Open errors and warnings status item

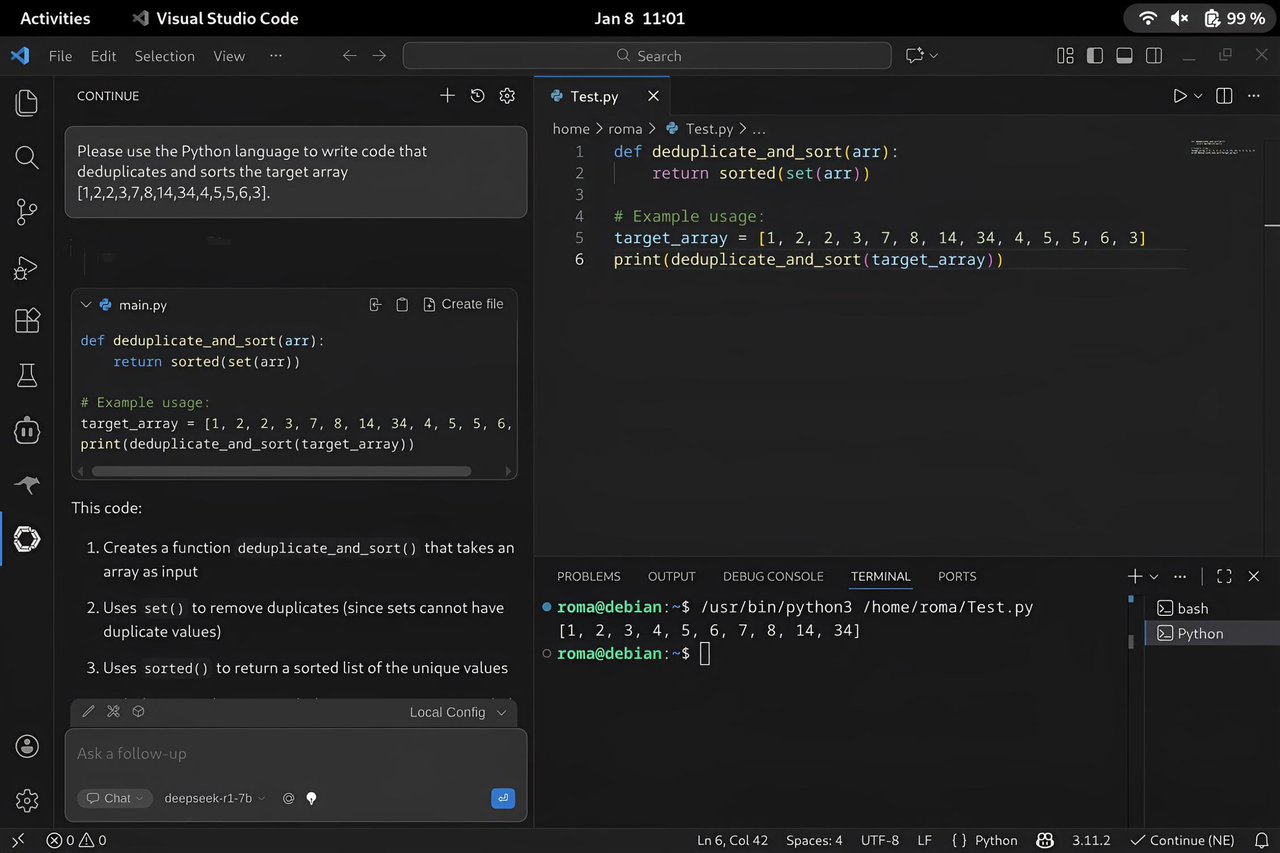[76, 840]
